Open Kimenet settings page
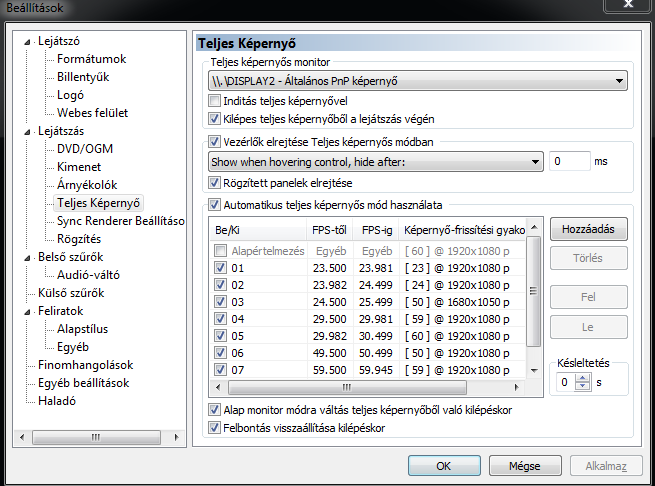This screenshot has width=655, height=486. point(79,167)
